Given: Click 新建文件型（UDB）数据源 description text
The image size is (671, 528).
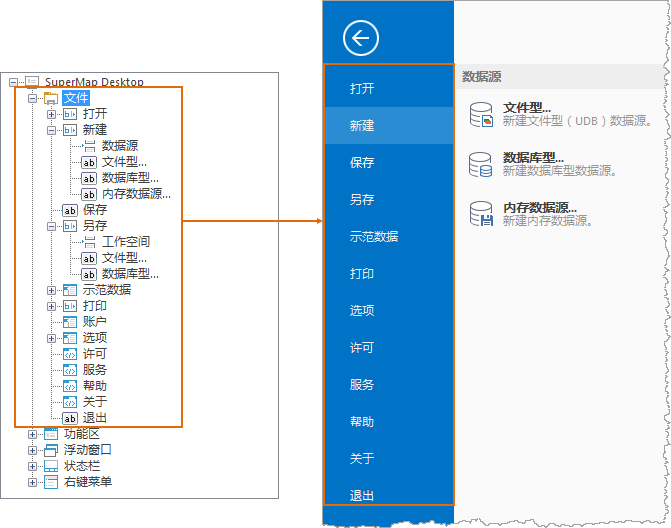Looking at the screenshot, I should (577, 121).
